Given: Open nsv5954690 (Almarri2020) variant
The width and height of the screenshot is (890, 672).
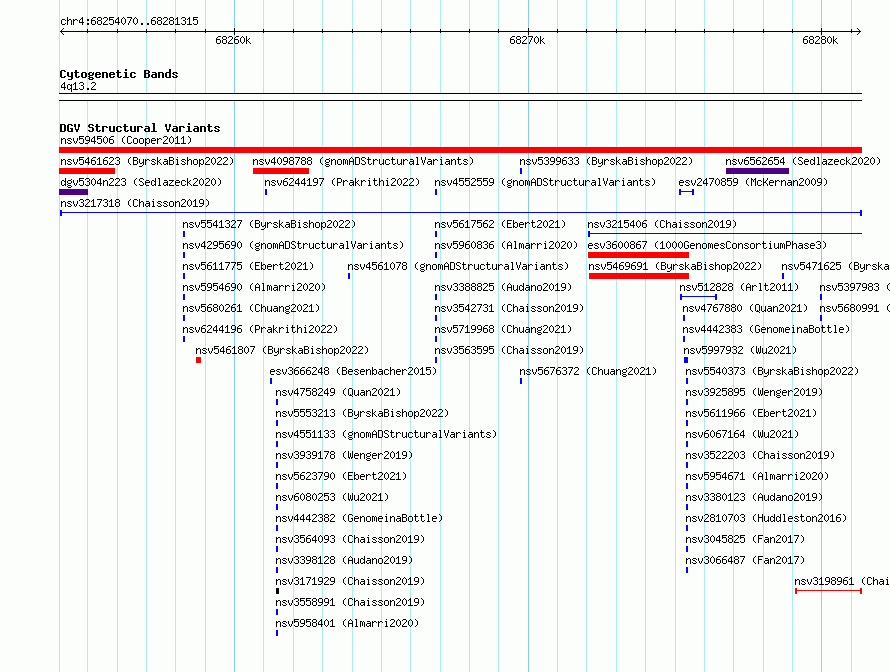Looking at the screenshot, I should (x=254, y=287).
